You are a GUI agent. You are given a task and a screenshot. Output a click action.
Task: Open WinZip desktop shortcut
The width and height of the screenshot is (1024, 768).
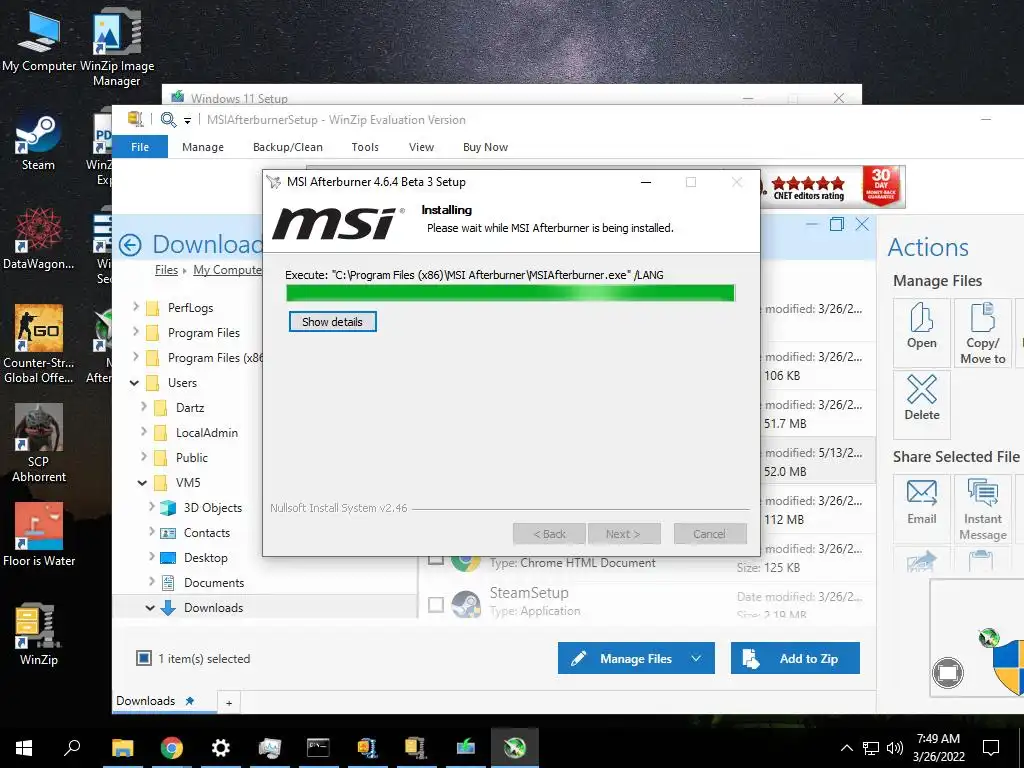click(x=39, y=633)
